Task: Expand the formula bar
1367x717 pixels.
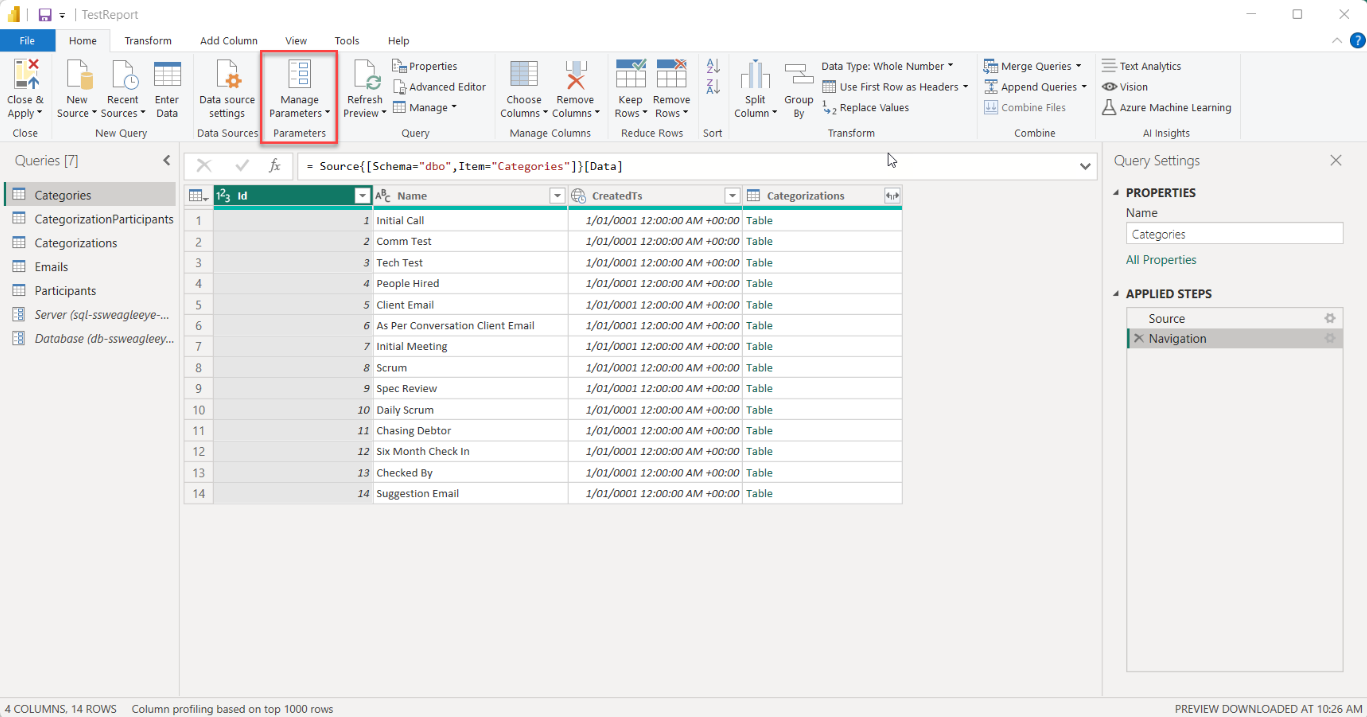Action: [x=1086, y=166]
